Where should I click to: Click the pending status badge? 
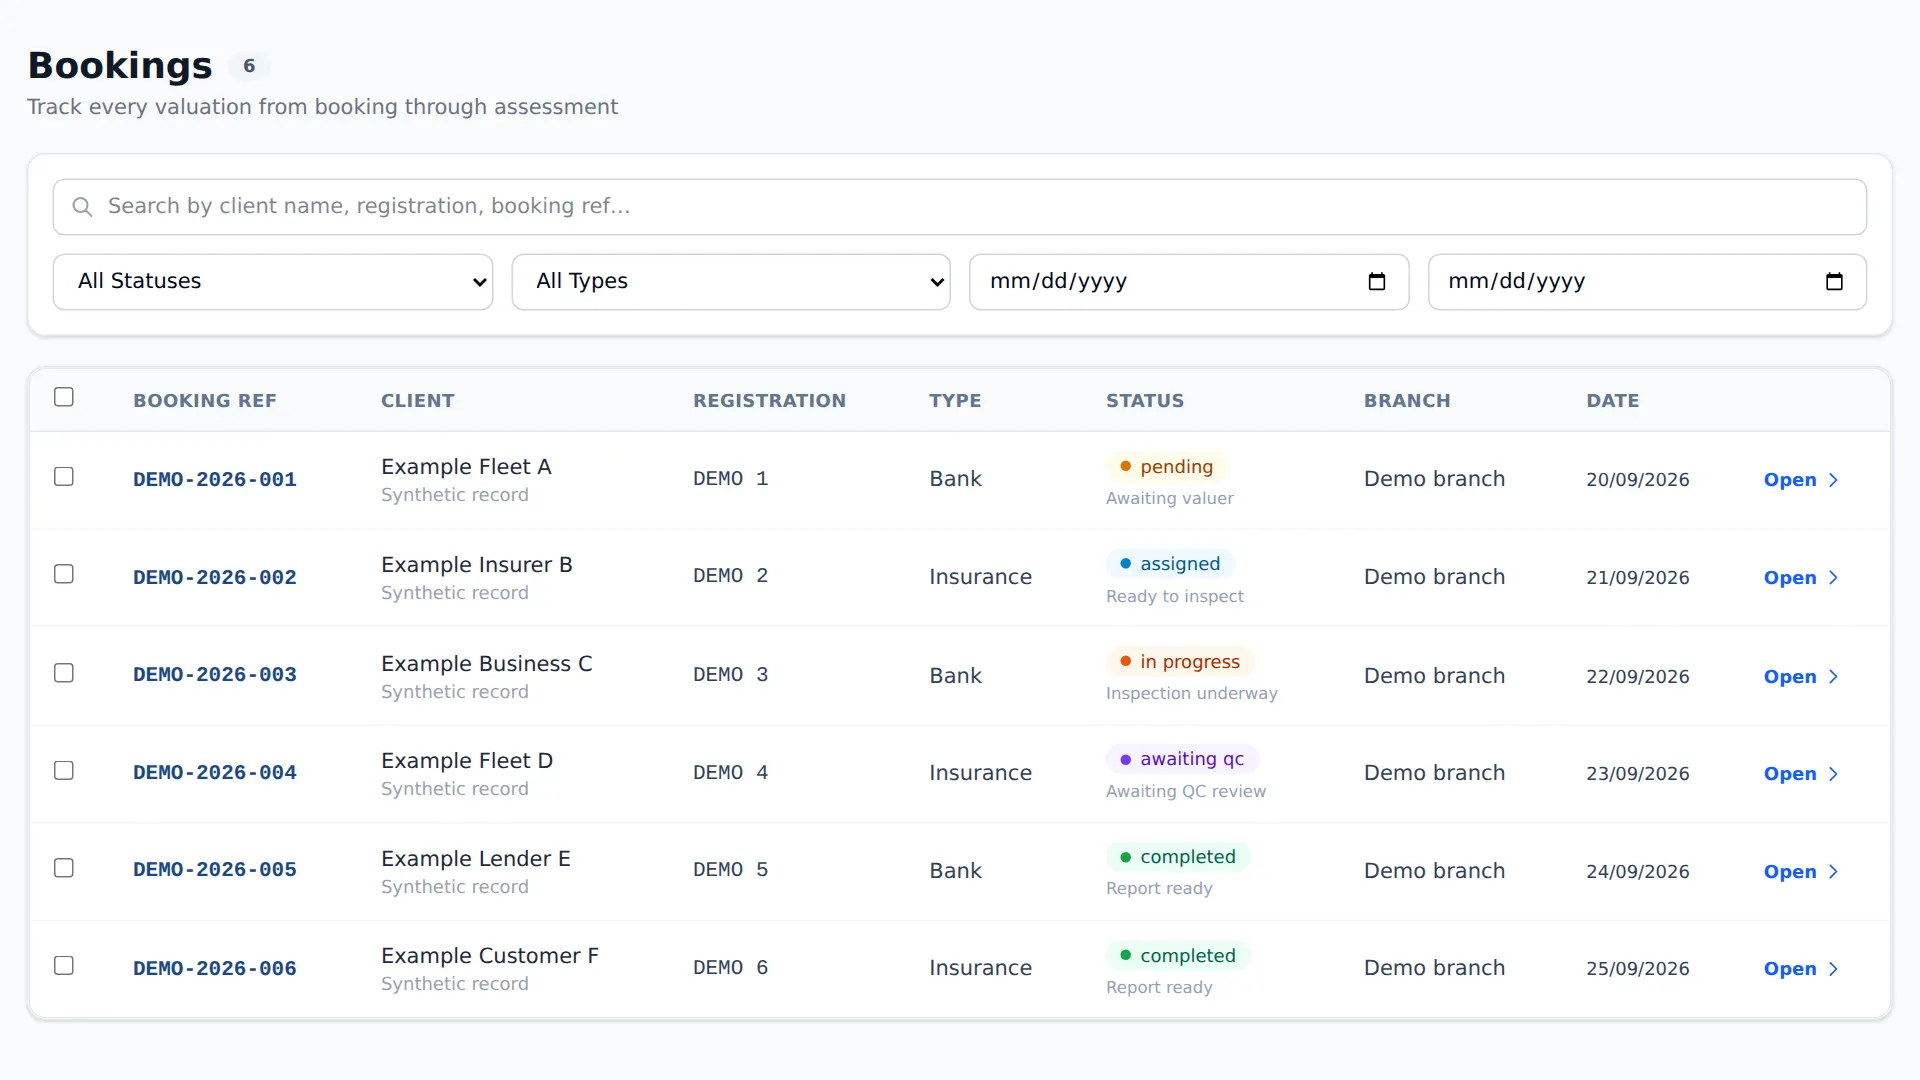pos(1166,467)
